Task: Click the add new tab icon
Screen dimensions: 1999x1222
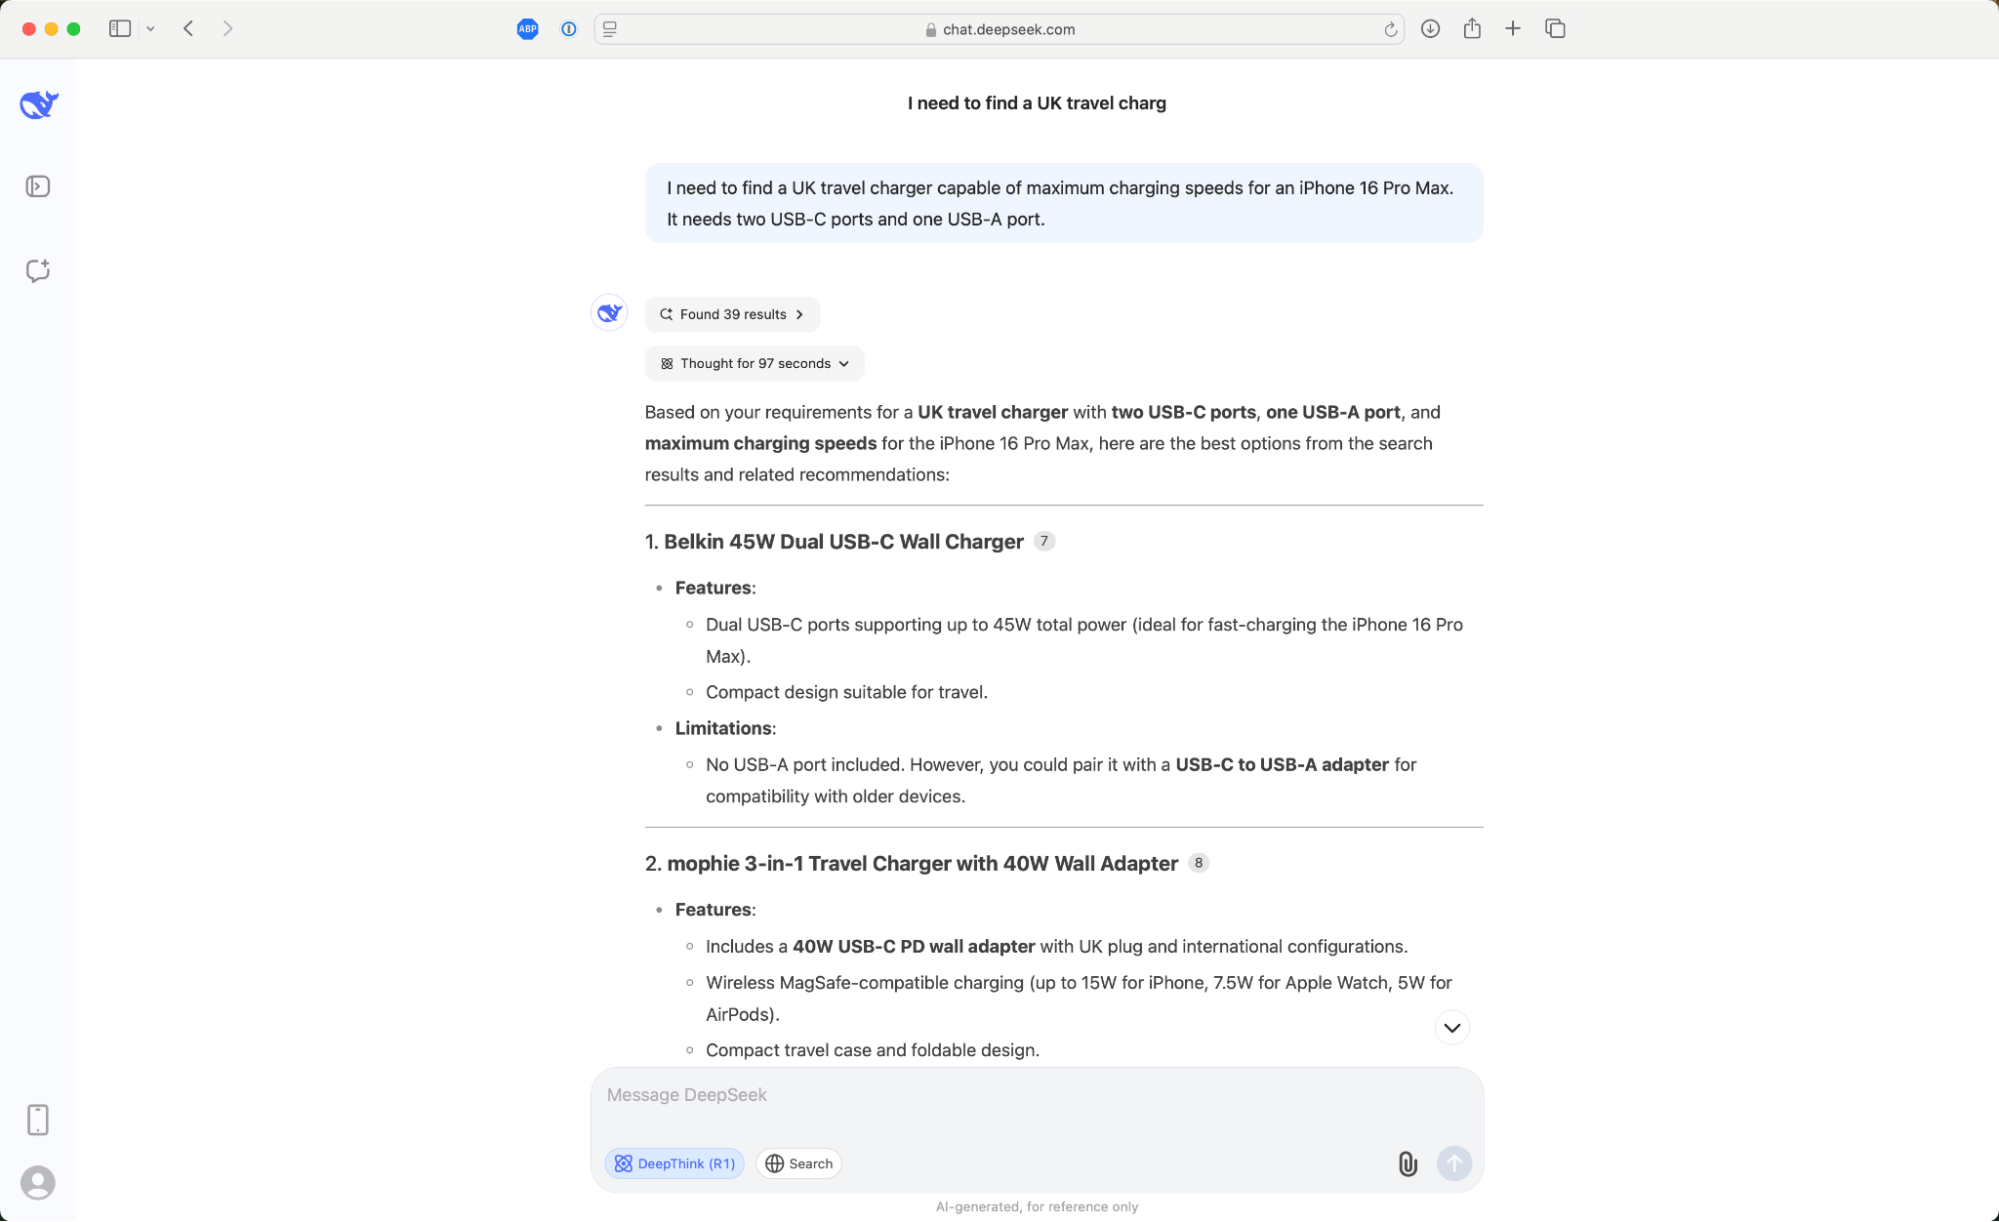Action: coord(1512,29)
